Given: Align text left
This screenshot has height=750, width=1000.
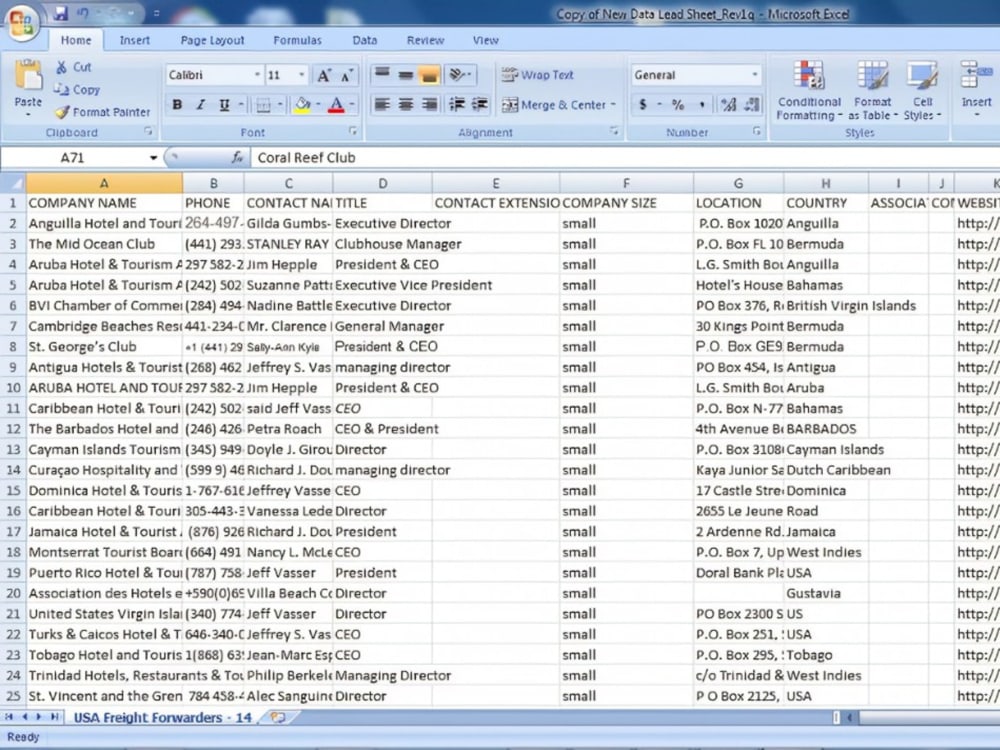Looking at the screenshot, I should tap(382, 104).
